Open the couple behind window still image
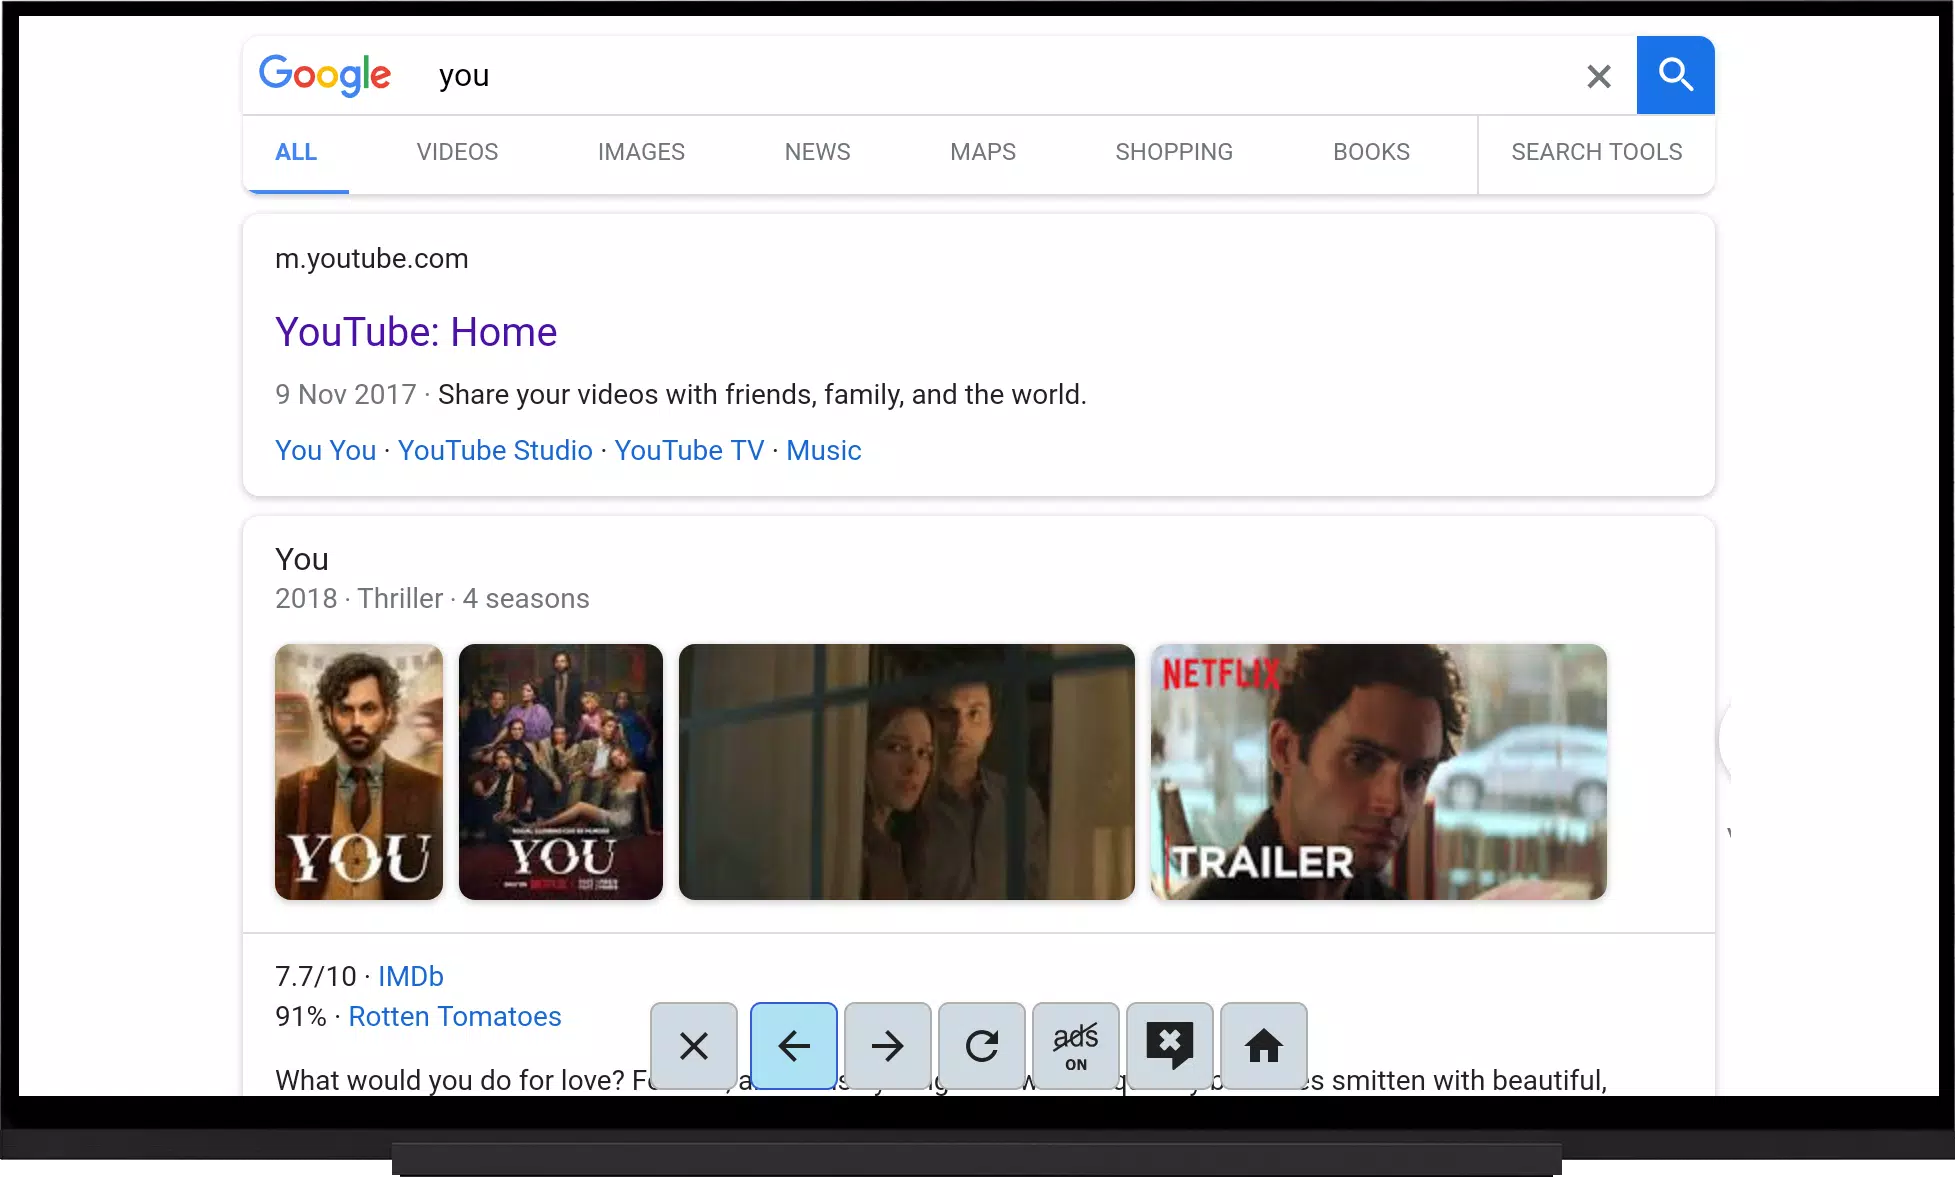Screen dimensions: 1955x1177 click(x=907, y=772)
